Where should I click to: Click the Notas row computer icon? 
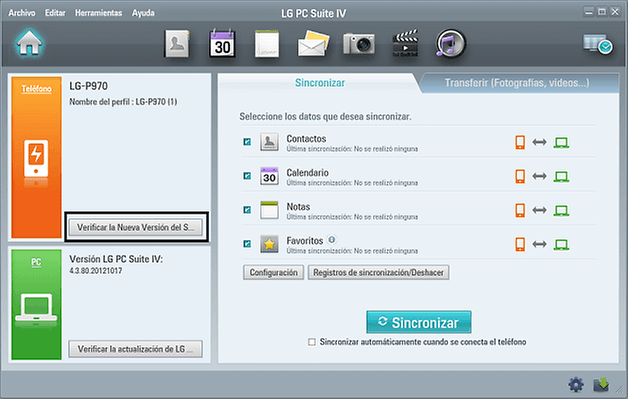[x=561, y=211]
